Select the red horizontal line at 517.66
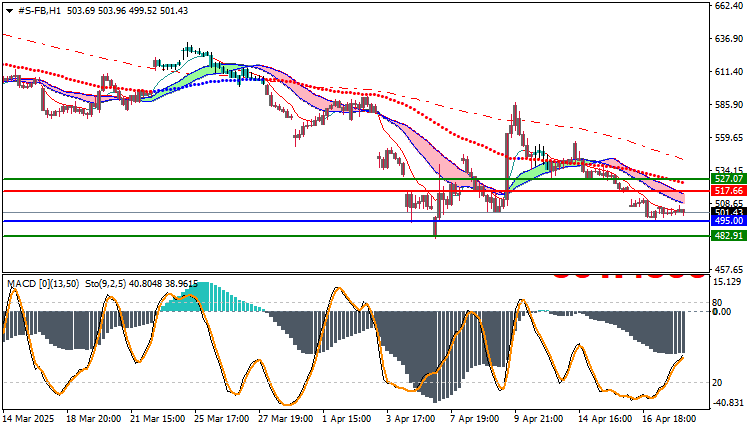Image resolution: width=750 pixels, height=430 pixels. [x=355, y=191]
